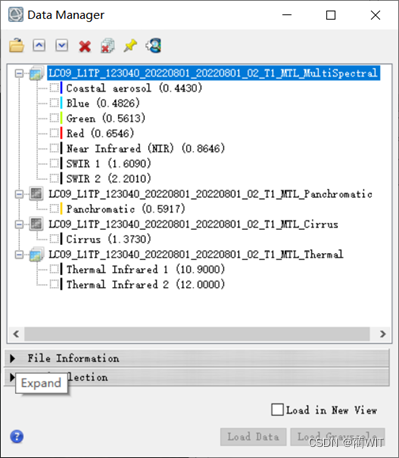Click the Expand All files toolbar icon

[62, 45]
